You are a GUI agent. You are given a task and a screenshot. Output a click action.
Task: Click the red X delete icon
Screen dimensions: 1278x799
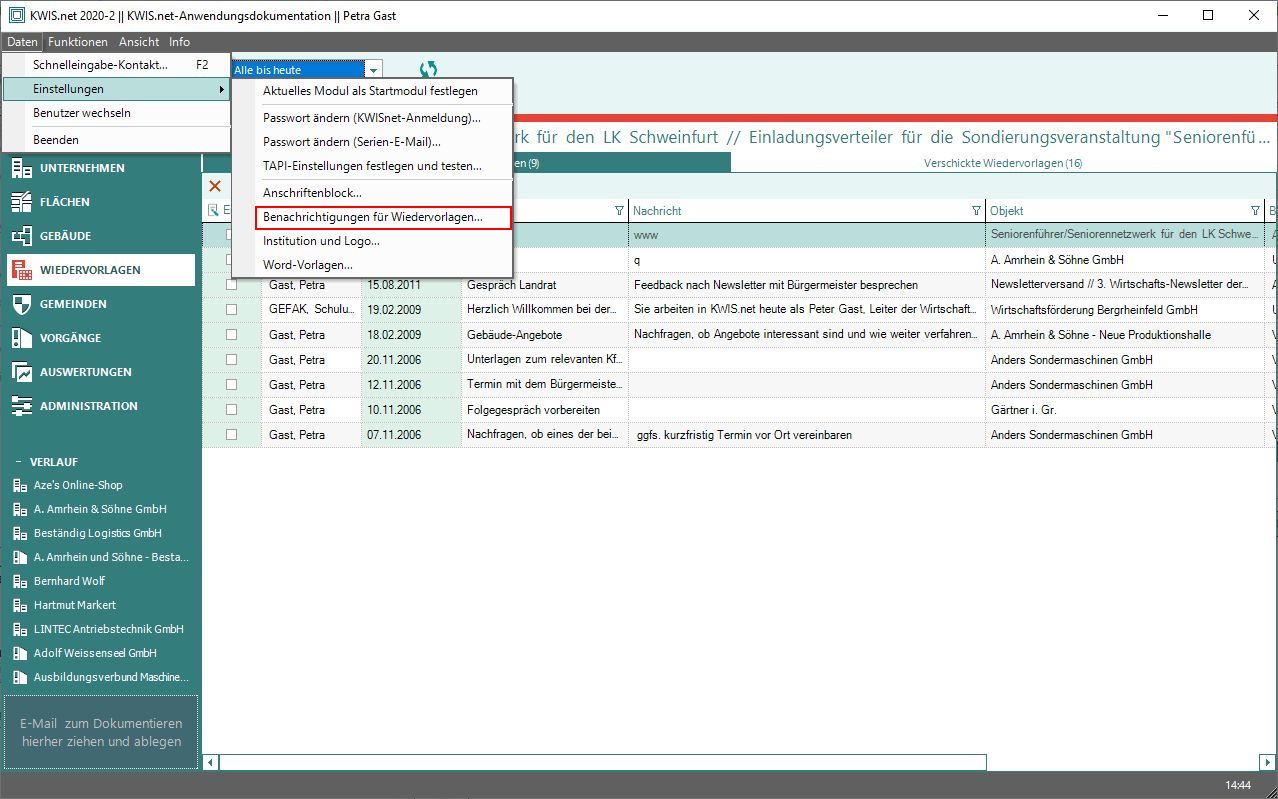(214, 186)
